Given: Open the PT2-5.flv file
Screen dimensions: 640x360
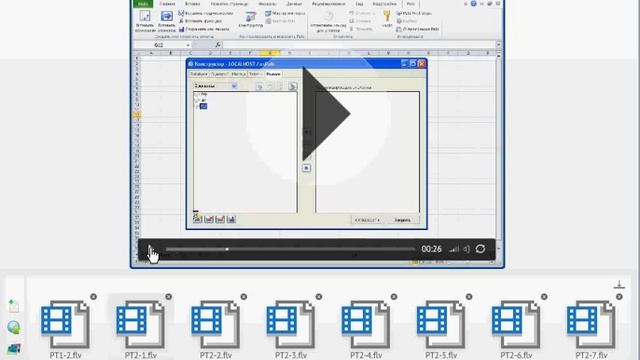Looking at the screenshot, I should click(441, 329).
